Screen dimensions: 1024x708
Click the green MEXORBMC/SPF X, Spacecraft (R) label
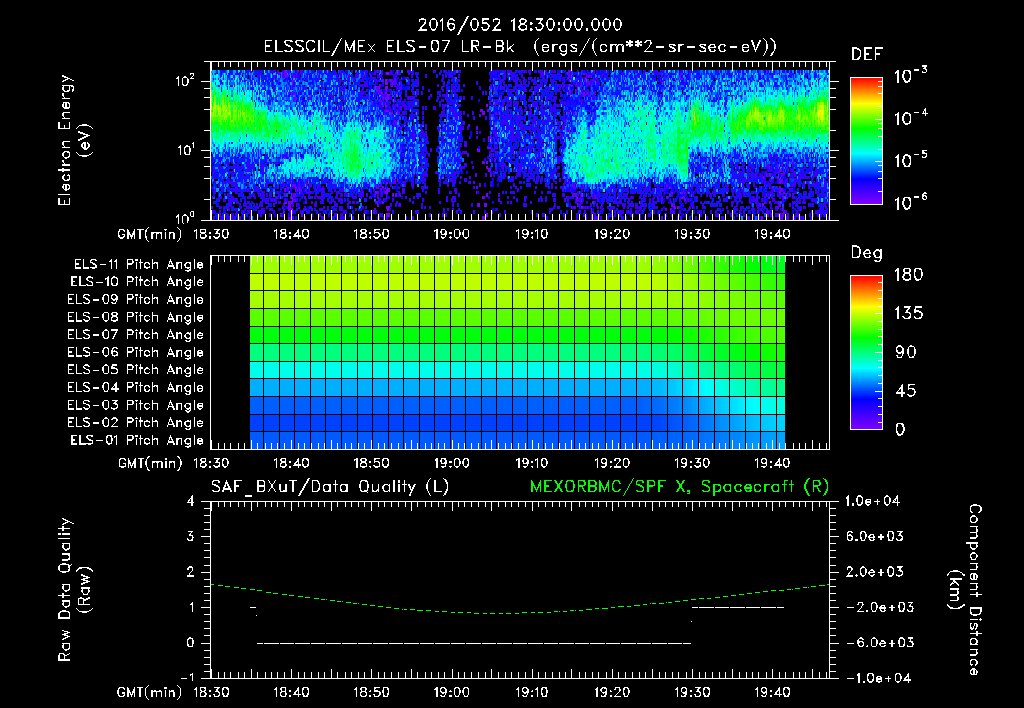679,487
